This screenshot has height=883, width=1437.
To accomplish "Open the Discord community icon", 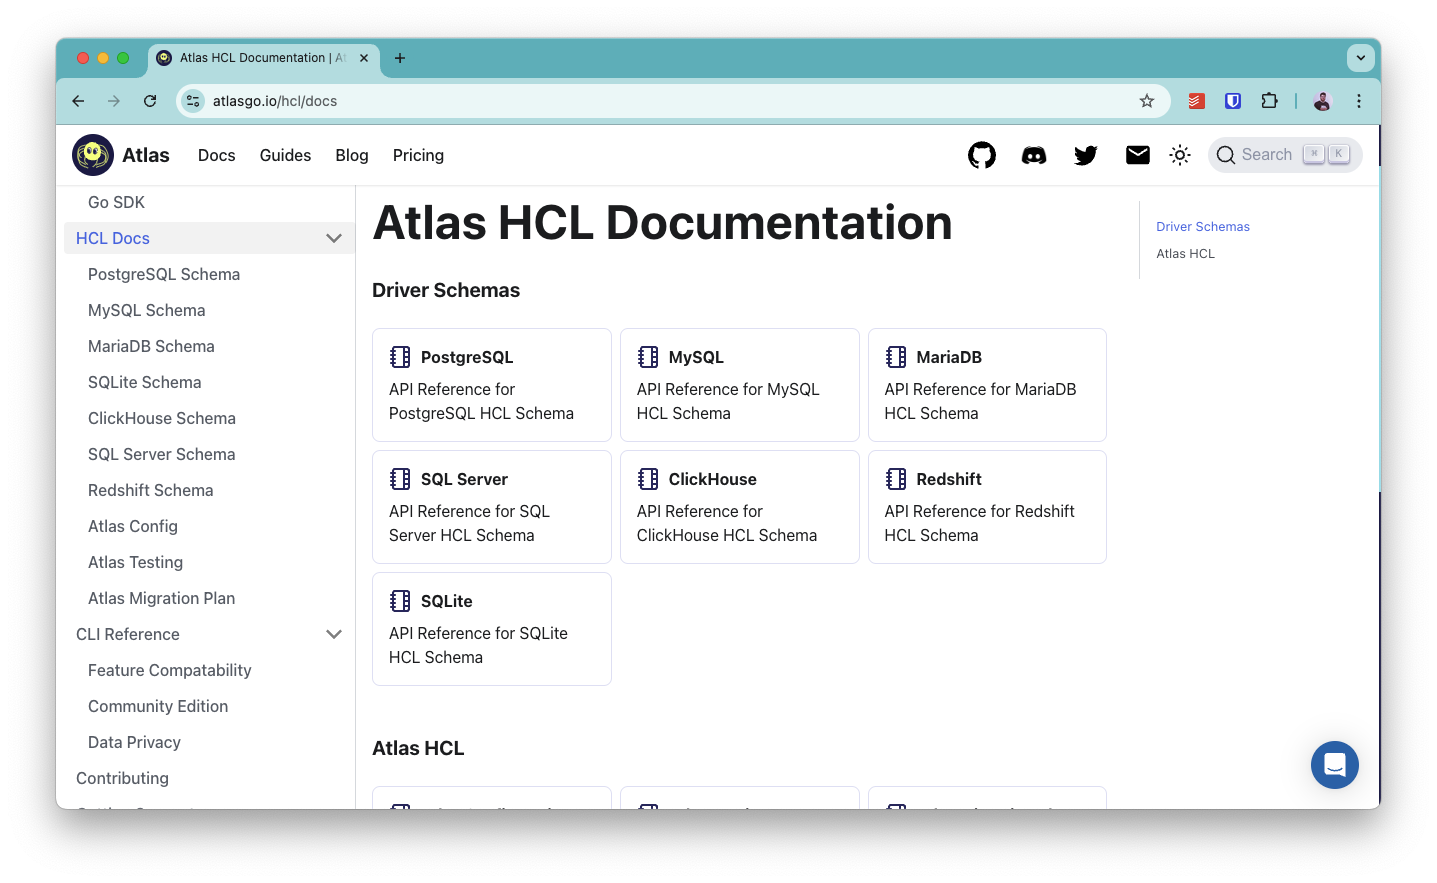I will pyautogui.click(x=1033, y=155).
